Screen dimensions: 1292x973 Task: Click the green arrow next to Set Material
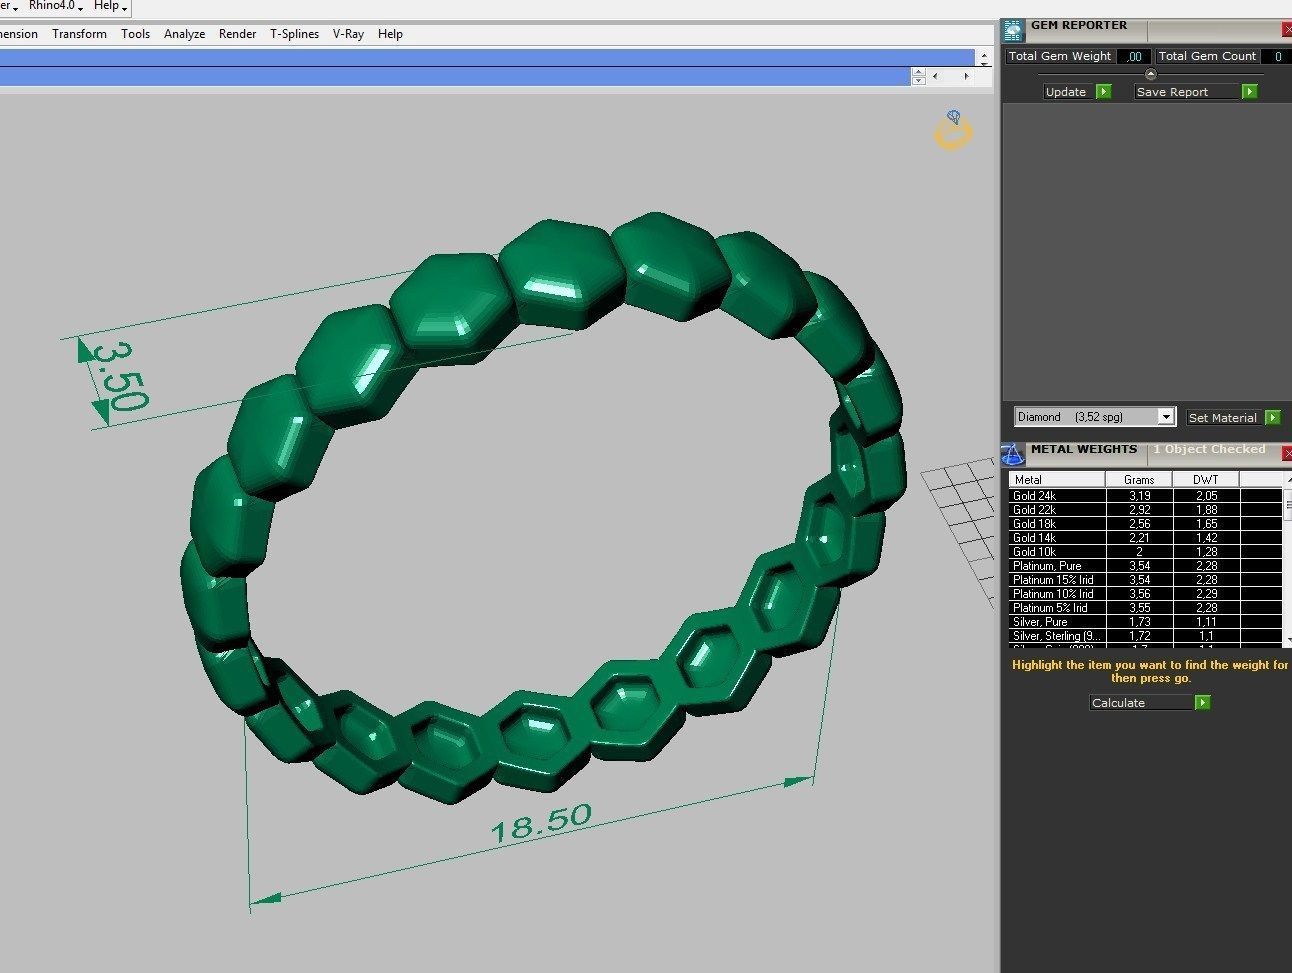click(x=1273, y=417)
